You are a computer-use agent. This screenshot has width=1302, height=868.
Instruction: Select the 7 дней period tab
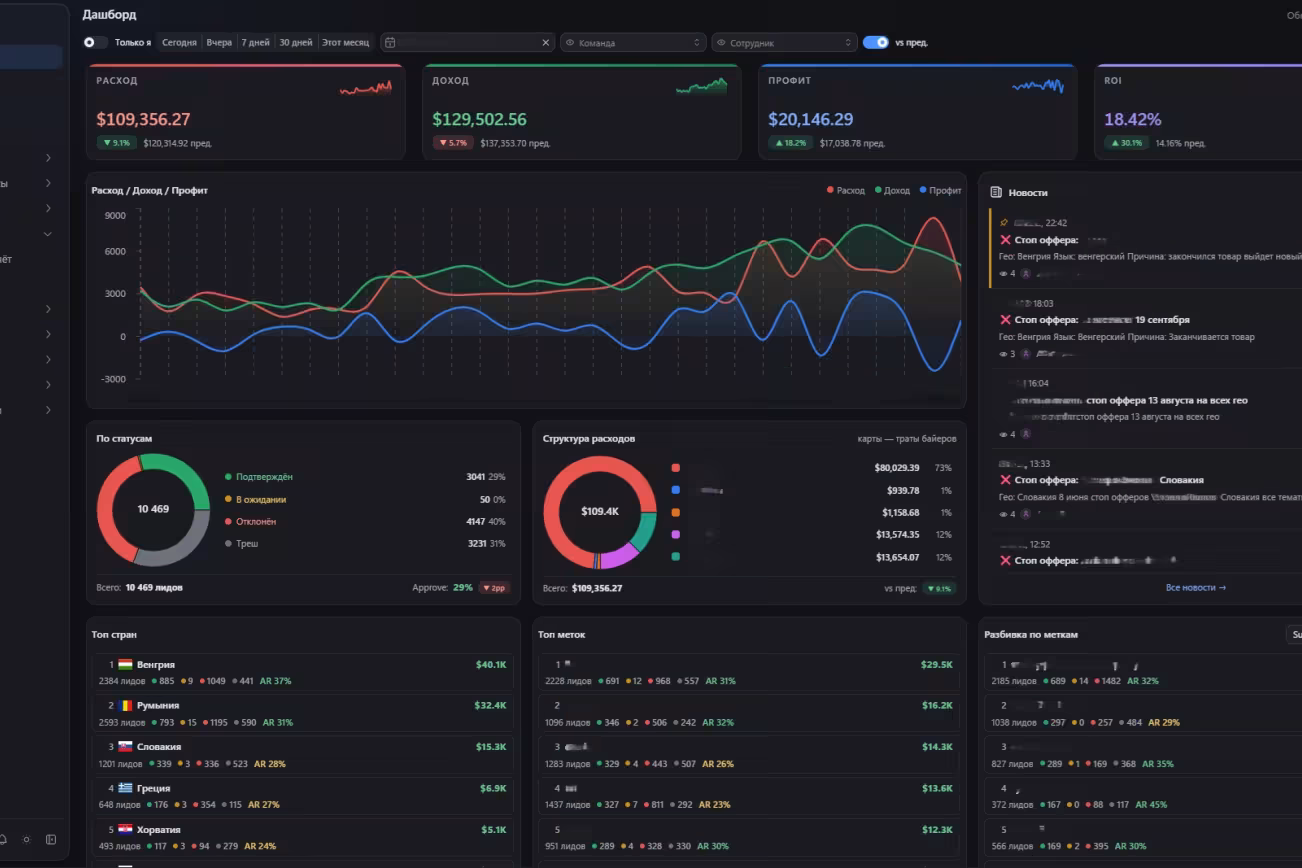click(x=256, y=43)
